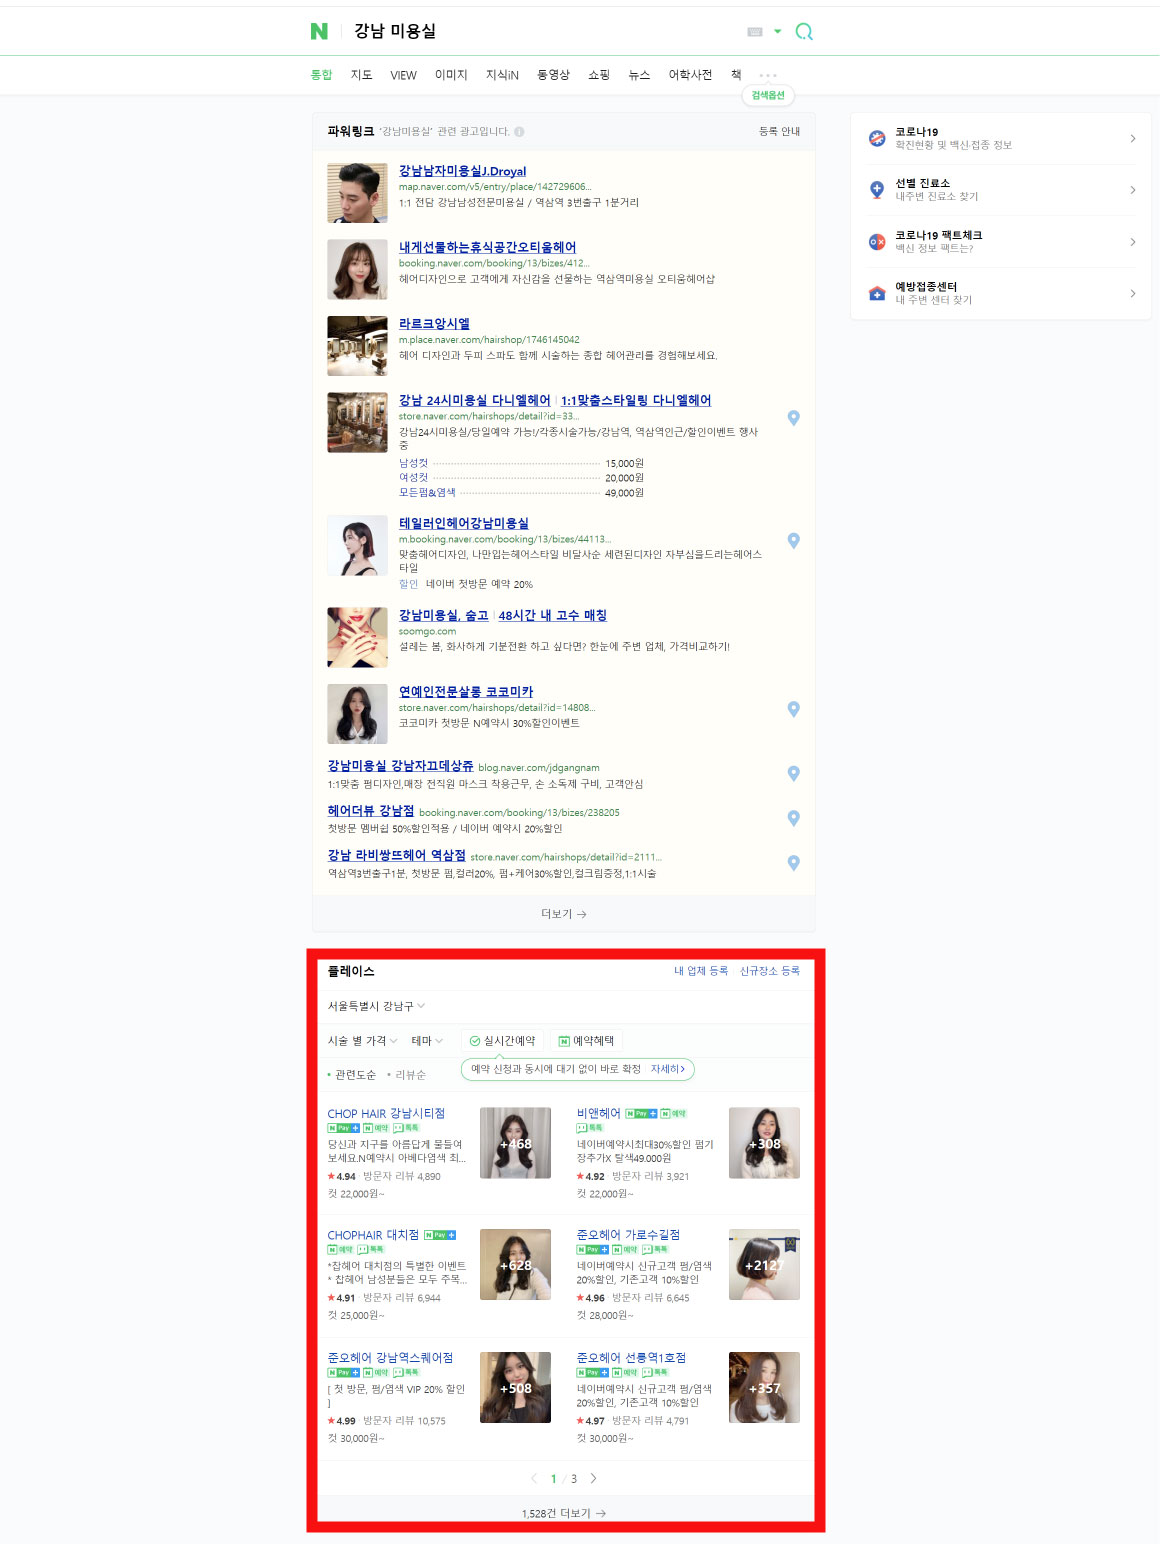Open the 강남남자미용실J.Droyal ad link
The image size is (1160, 1544).
(462, 171)
